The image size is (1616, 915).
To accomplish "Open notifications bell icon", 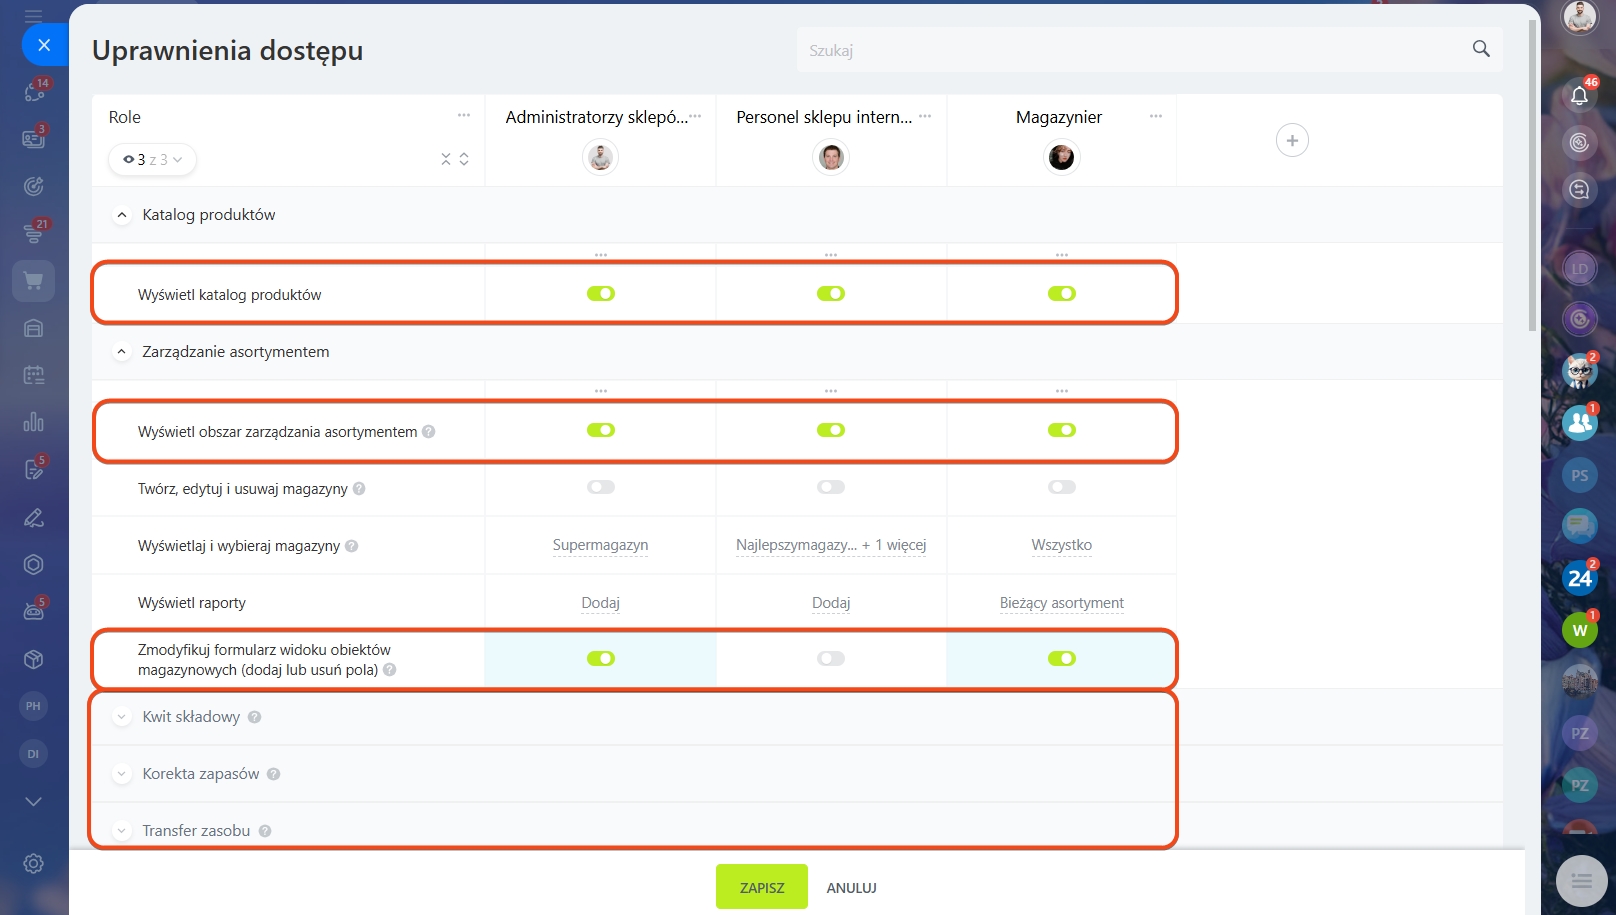I will tap(1580, 95).
